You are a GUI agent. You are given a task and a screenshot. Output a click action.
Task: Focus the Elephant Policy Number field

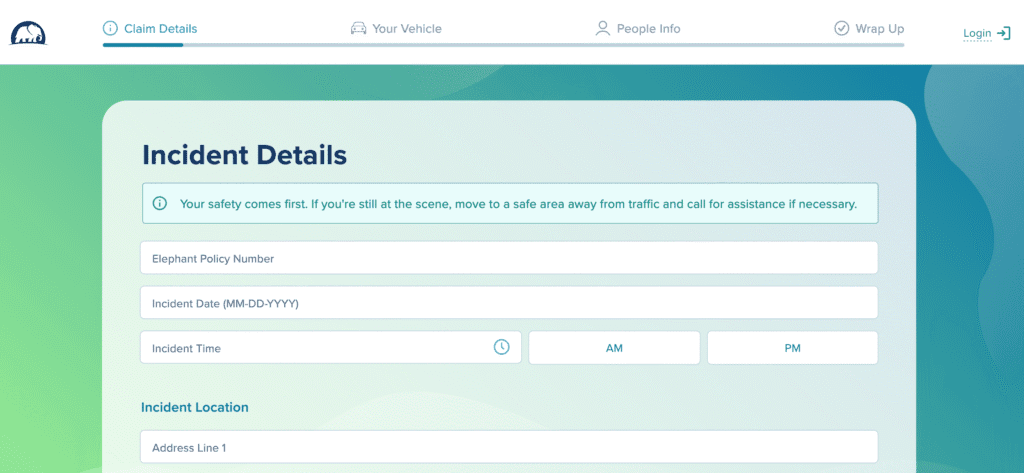(x=509, y=258)
